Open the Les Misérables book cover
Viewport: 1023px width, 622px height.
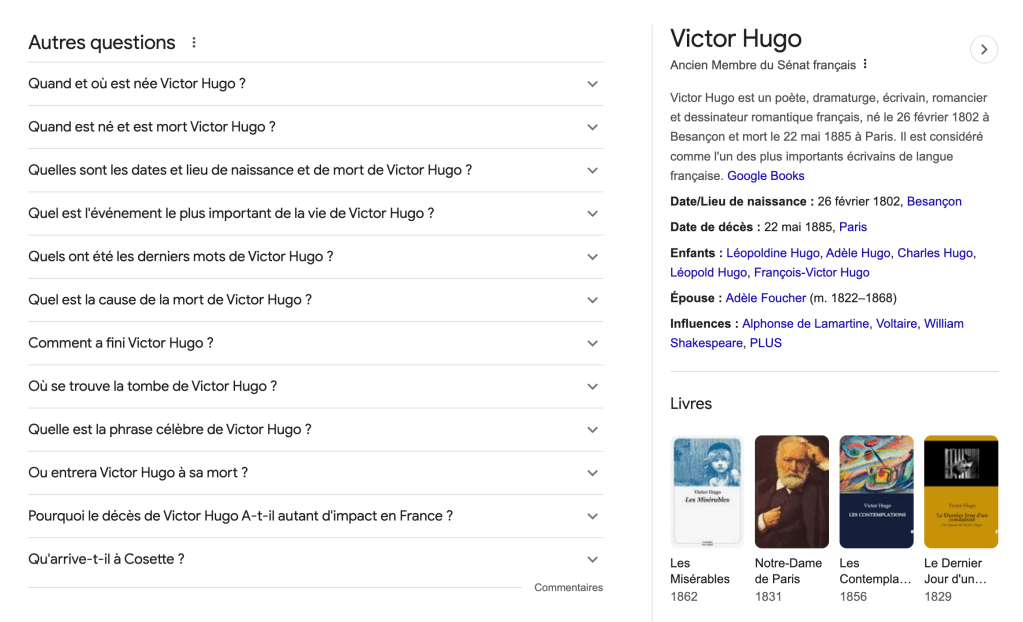tap(706, 492)
